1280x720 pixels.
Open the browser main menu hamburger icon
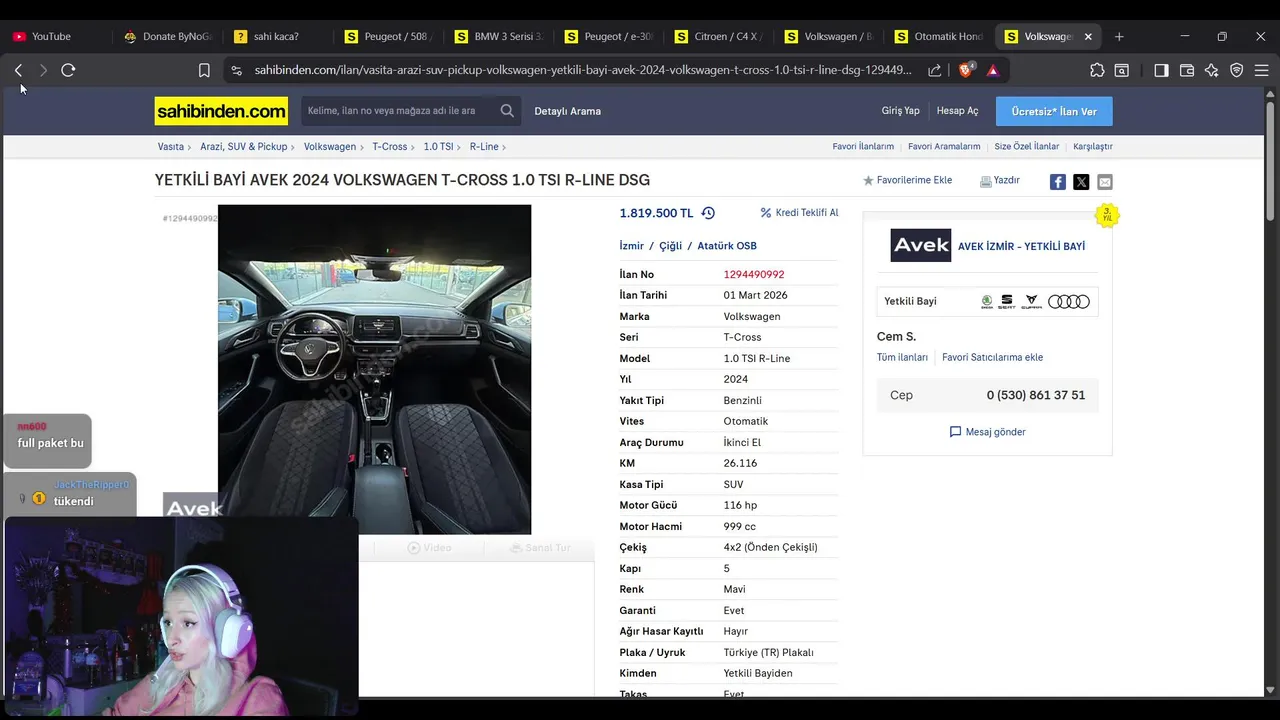(x=1262, y=70)
